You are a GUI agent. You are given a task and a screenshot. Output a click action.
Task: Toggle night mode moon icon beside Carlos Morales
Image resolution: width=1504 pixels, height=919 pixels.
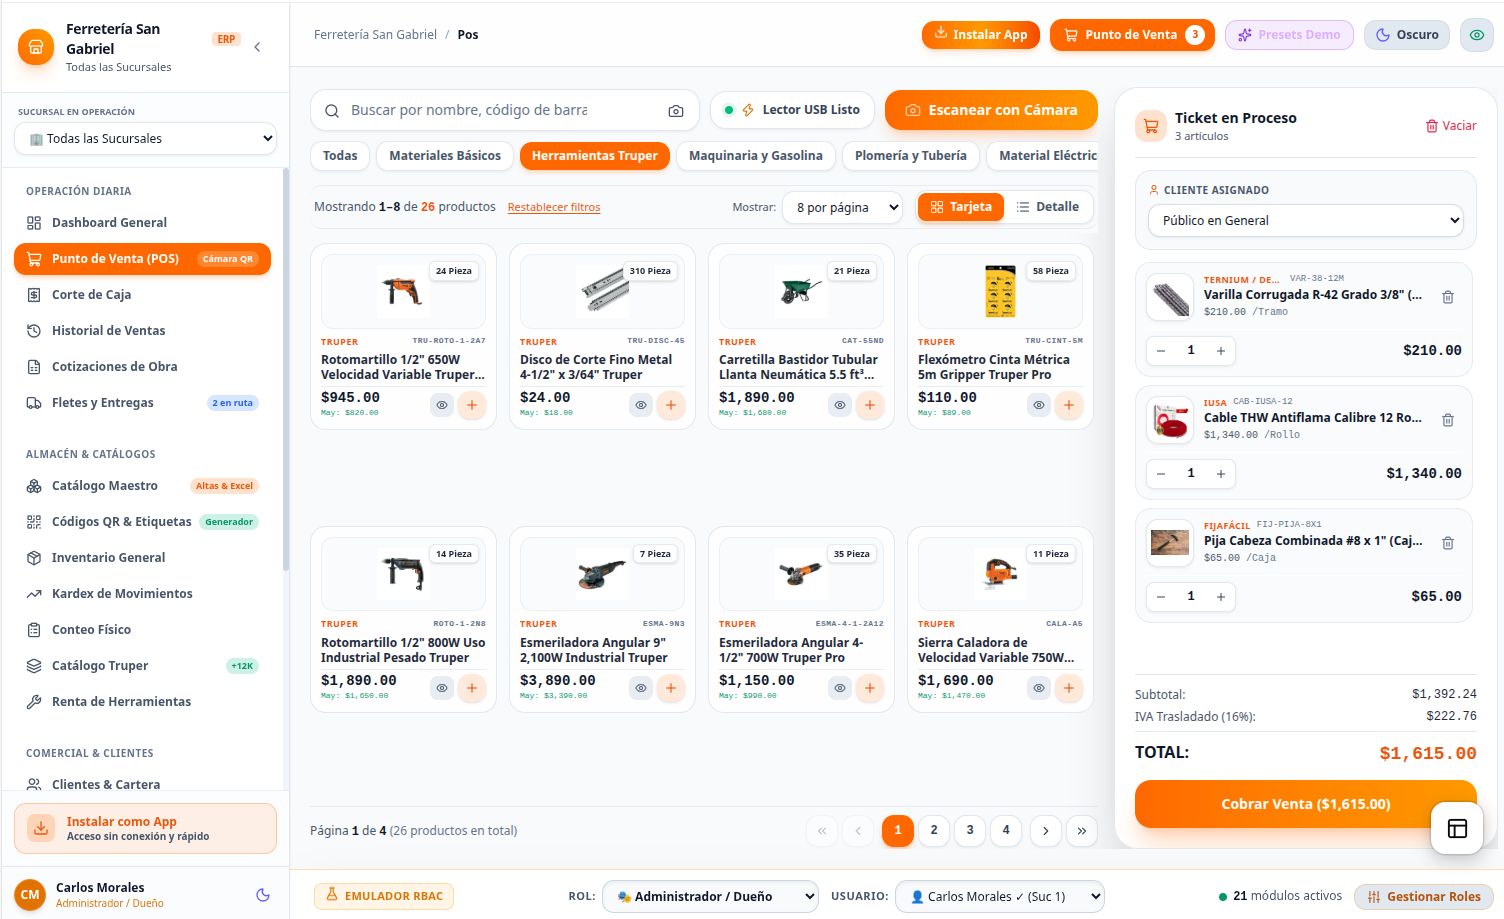(x=263, y=895)
